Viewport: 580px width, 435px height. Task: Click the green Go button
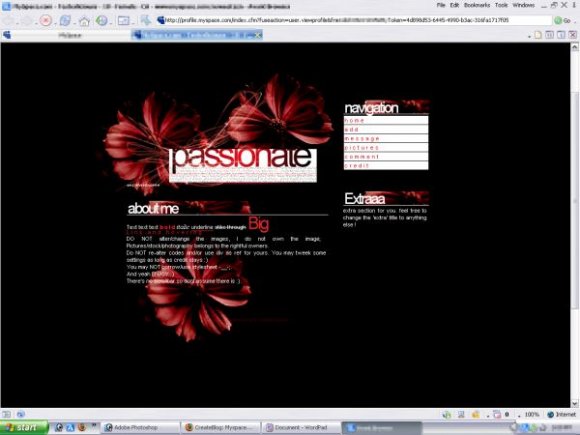pyautogui.click(x=562, y=21)
